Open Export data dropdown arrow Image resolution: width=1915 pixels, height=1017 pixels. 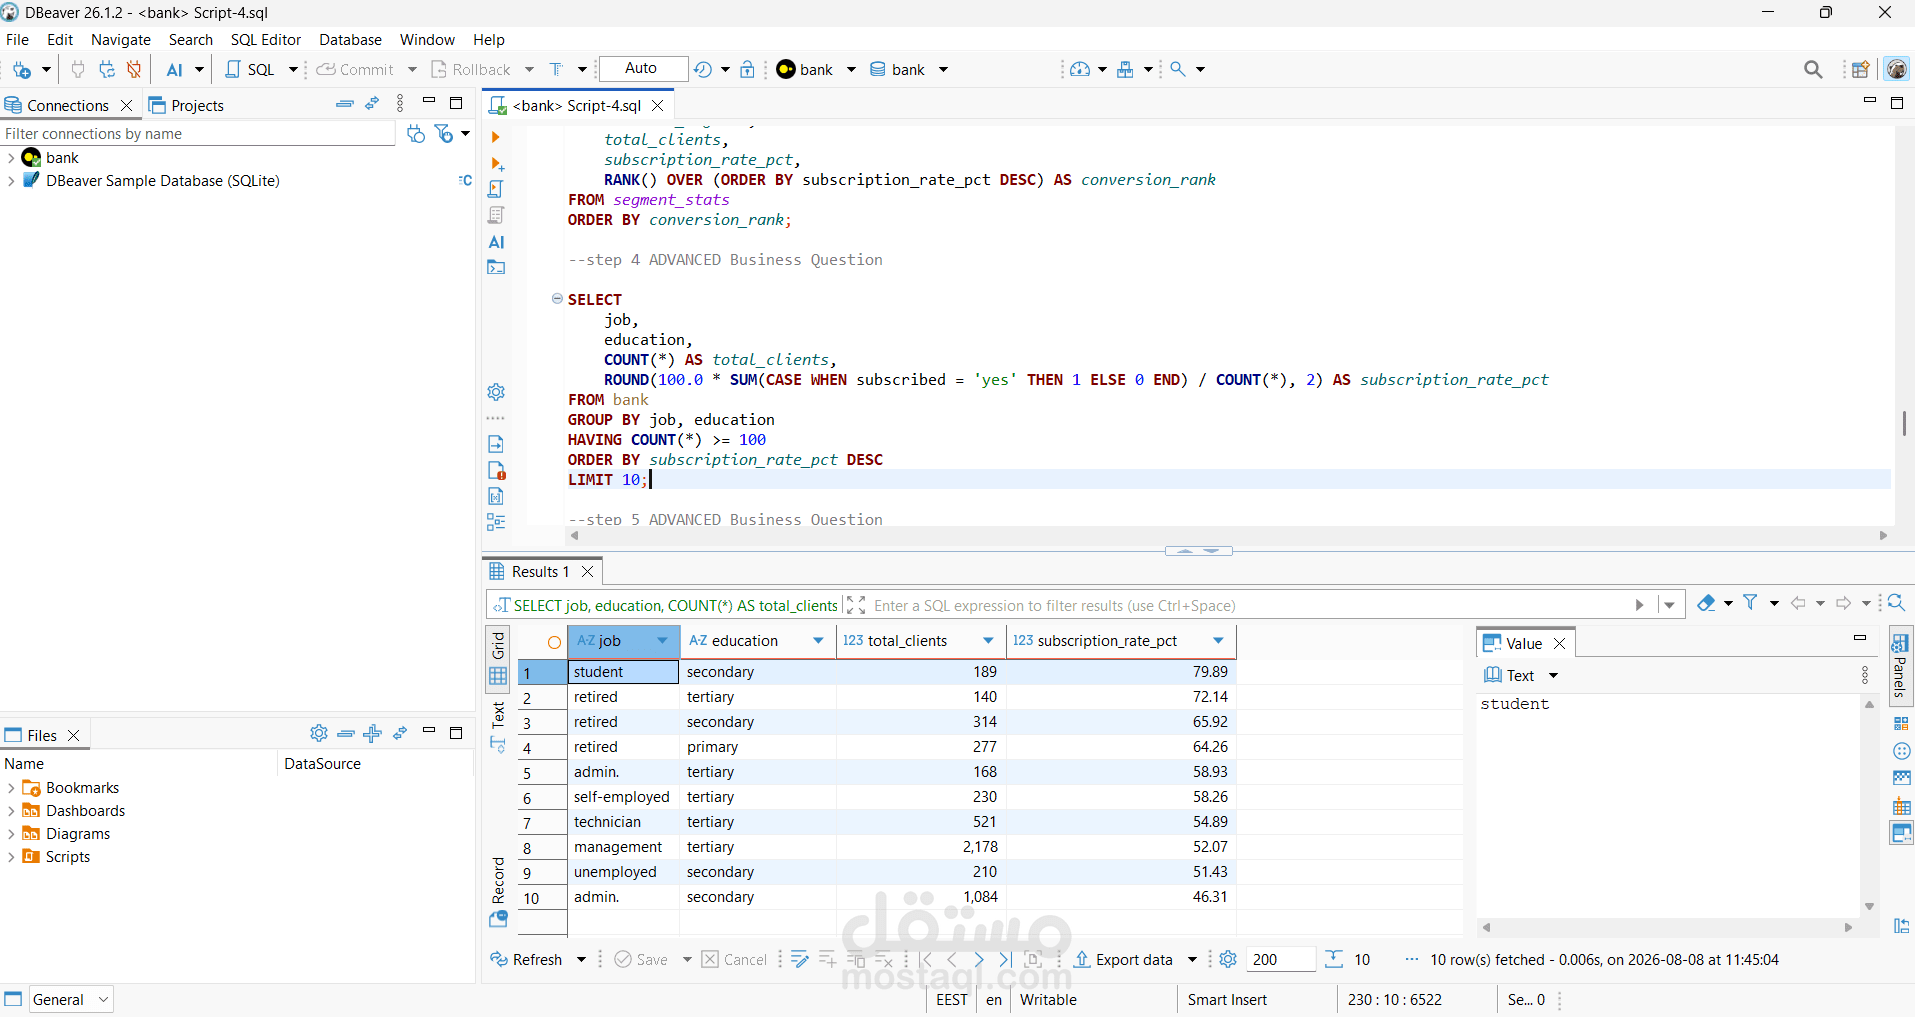pos(1192,960)
